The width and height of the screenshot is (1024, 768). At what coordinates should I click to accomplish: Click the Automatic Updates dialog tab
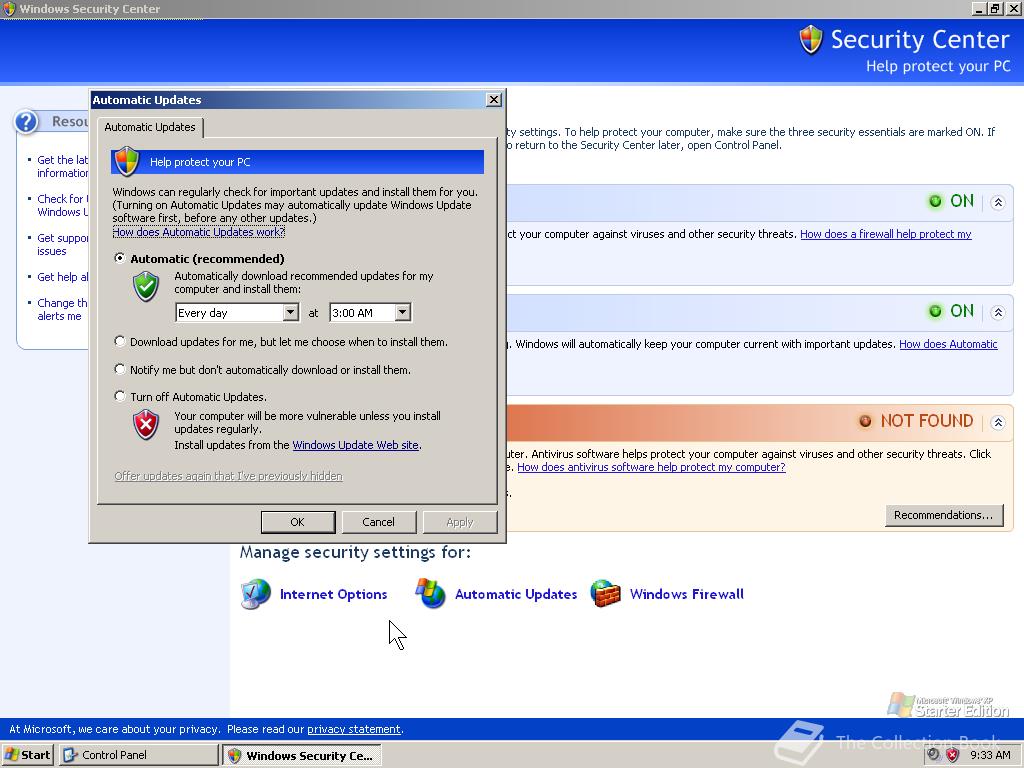150,127
